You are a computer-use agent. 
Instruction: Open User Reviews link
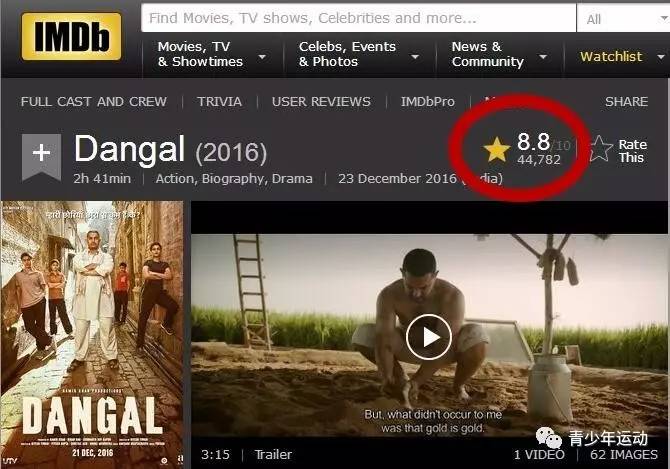point(321,102)
